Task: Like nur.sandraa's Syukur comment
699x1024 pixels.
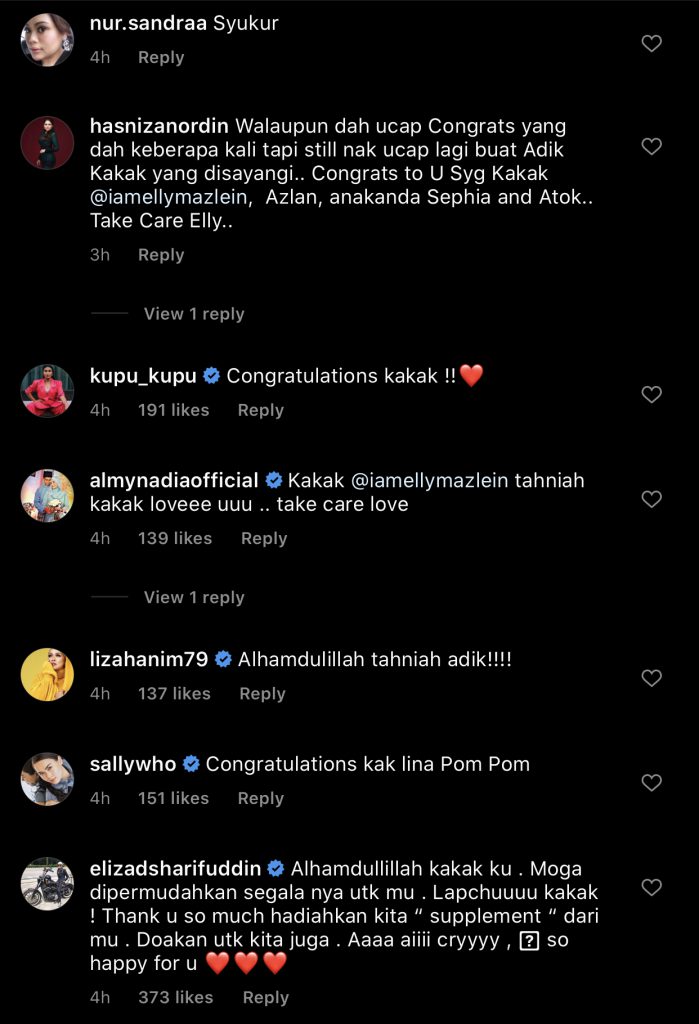Action: tap(651, 43)
